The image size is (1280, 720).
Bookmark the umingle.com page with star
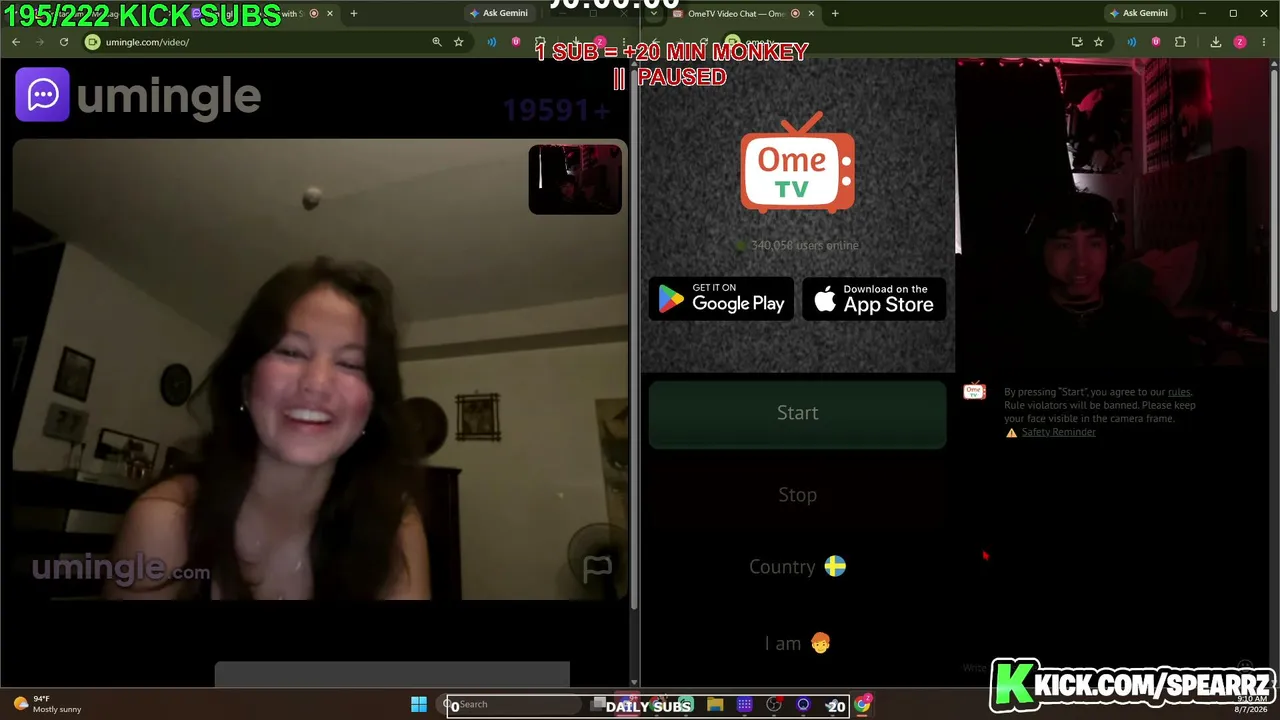(459, 42)
